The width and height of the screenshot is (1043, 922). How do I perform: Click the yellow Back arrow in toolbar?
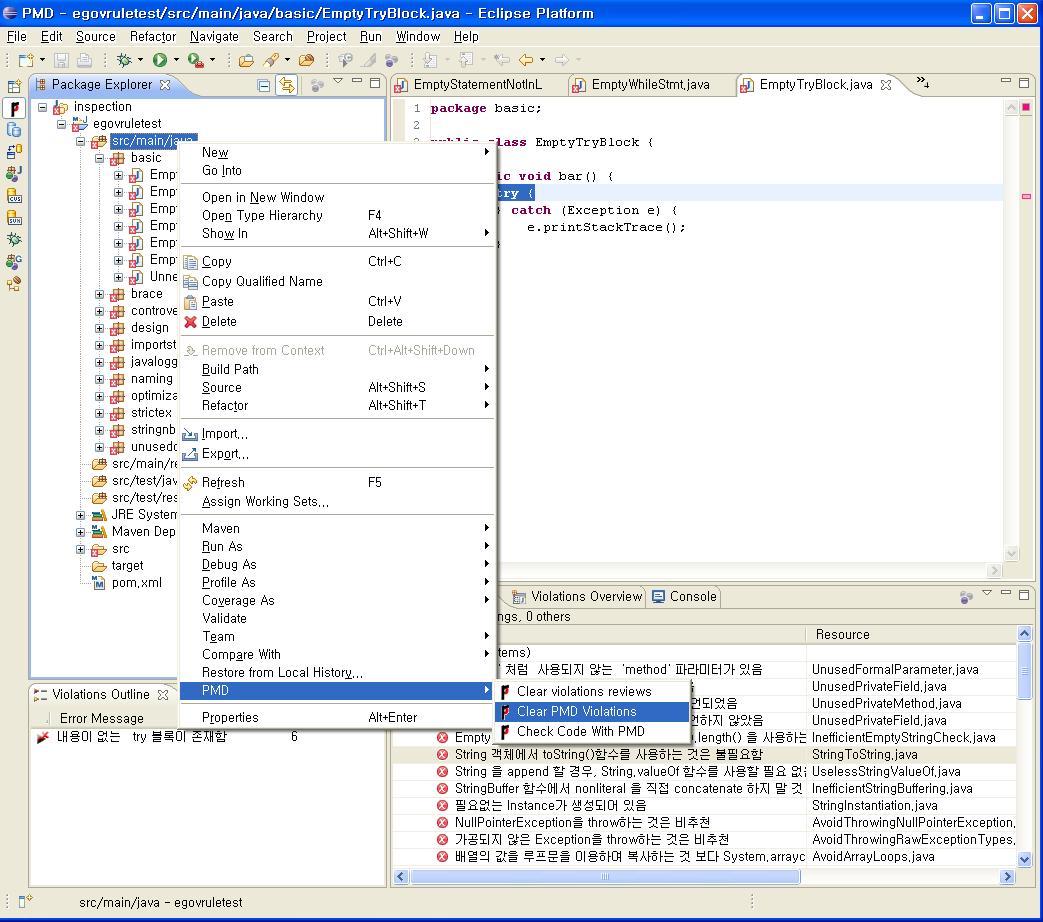click(525, 61)
